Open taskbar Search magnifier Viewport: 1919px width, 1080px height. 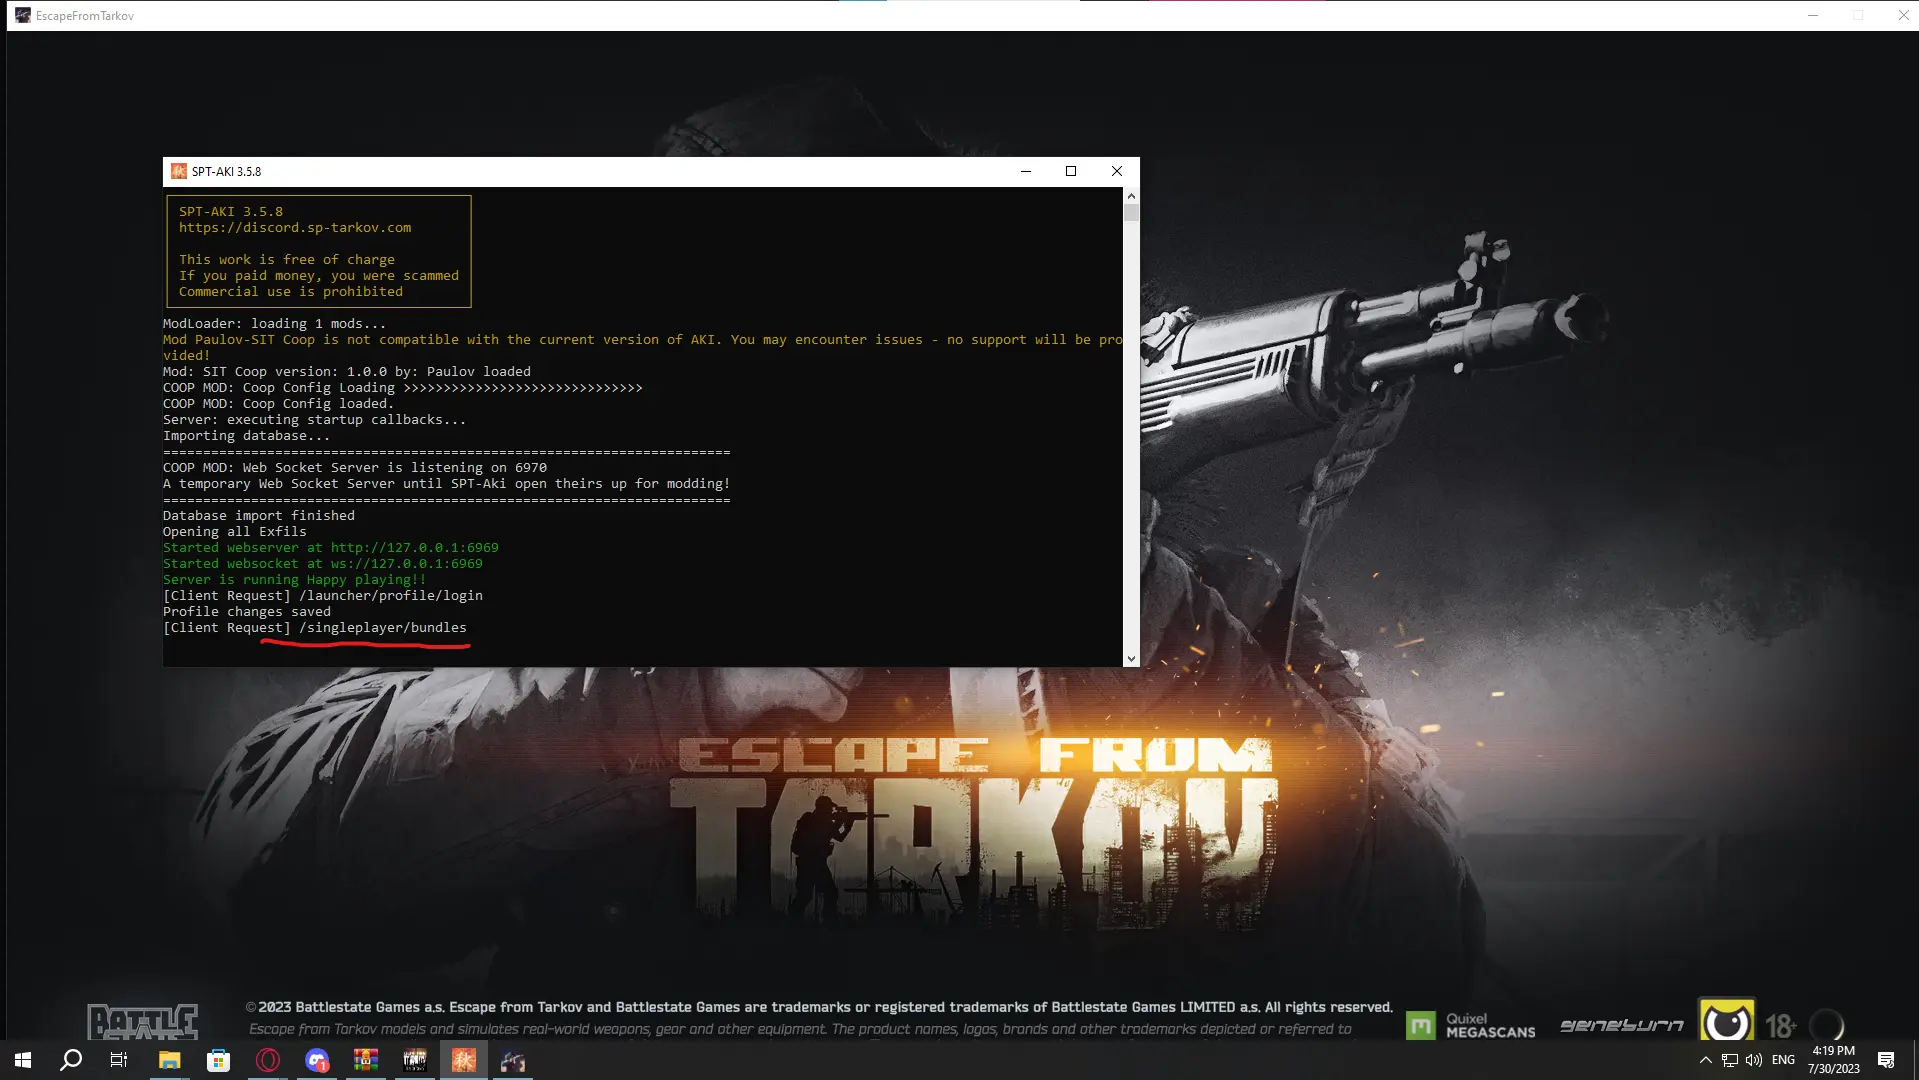click(71, 1060)
